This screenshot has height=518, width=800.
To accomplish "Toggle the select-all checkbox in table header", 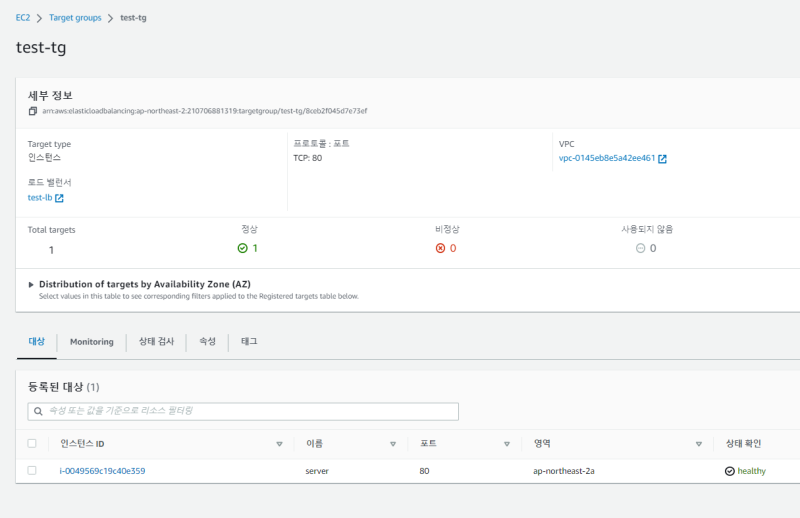I will point(32,443).
